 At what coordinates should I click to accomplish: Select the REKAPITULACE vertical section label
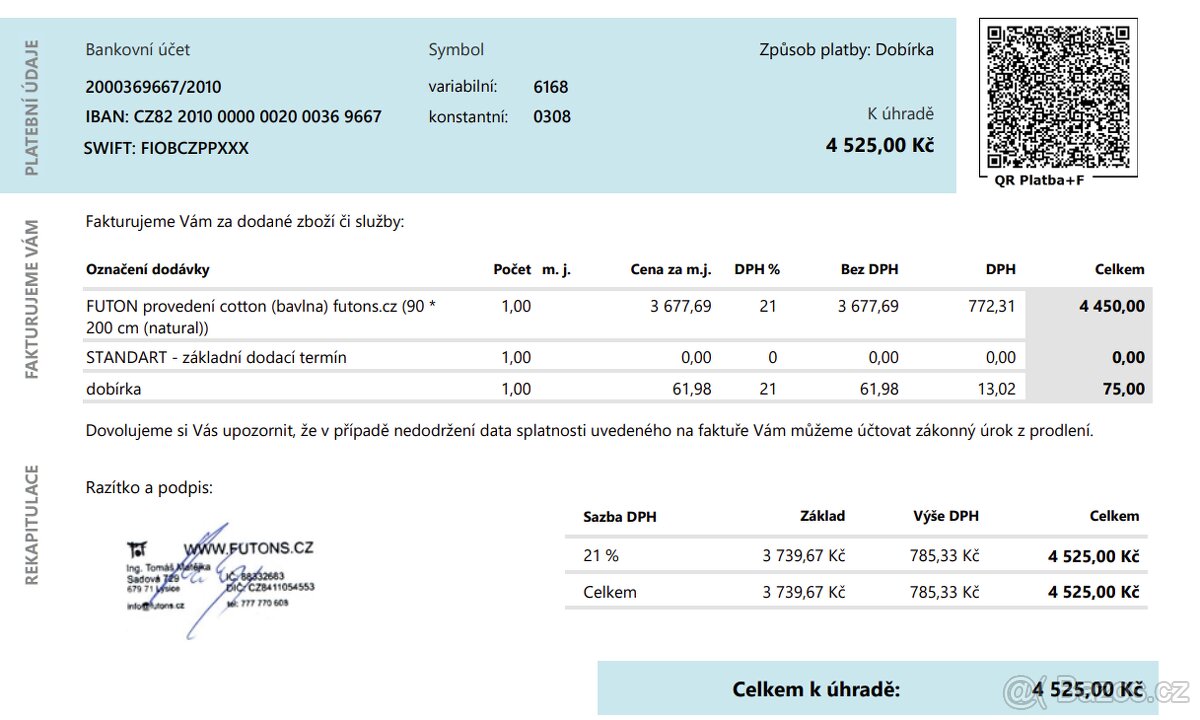31,524
